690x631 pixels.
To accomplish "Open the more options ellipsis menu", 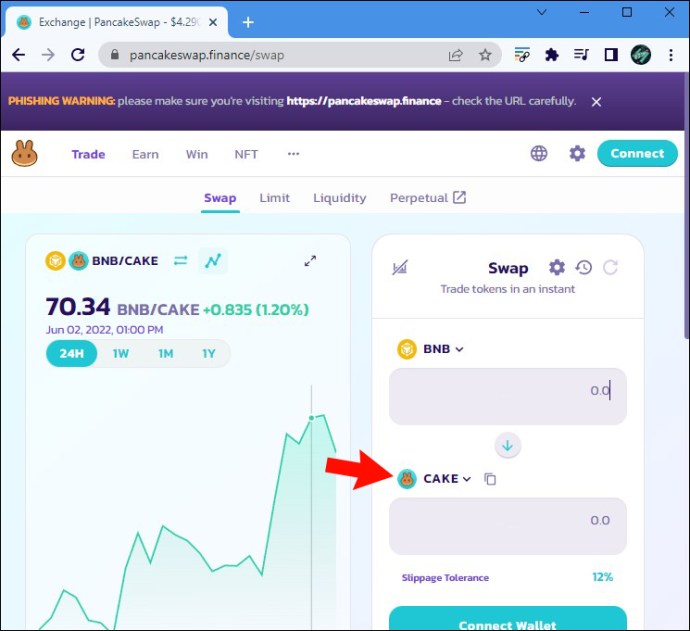I will point(294,154).
